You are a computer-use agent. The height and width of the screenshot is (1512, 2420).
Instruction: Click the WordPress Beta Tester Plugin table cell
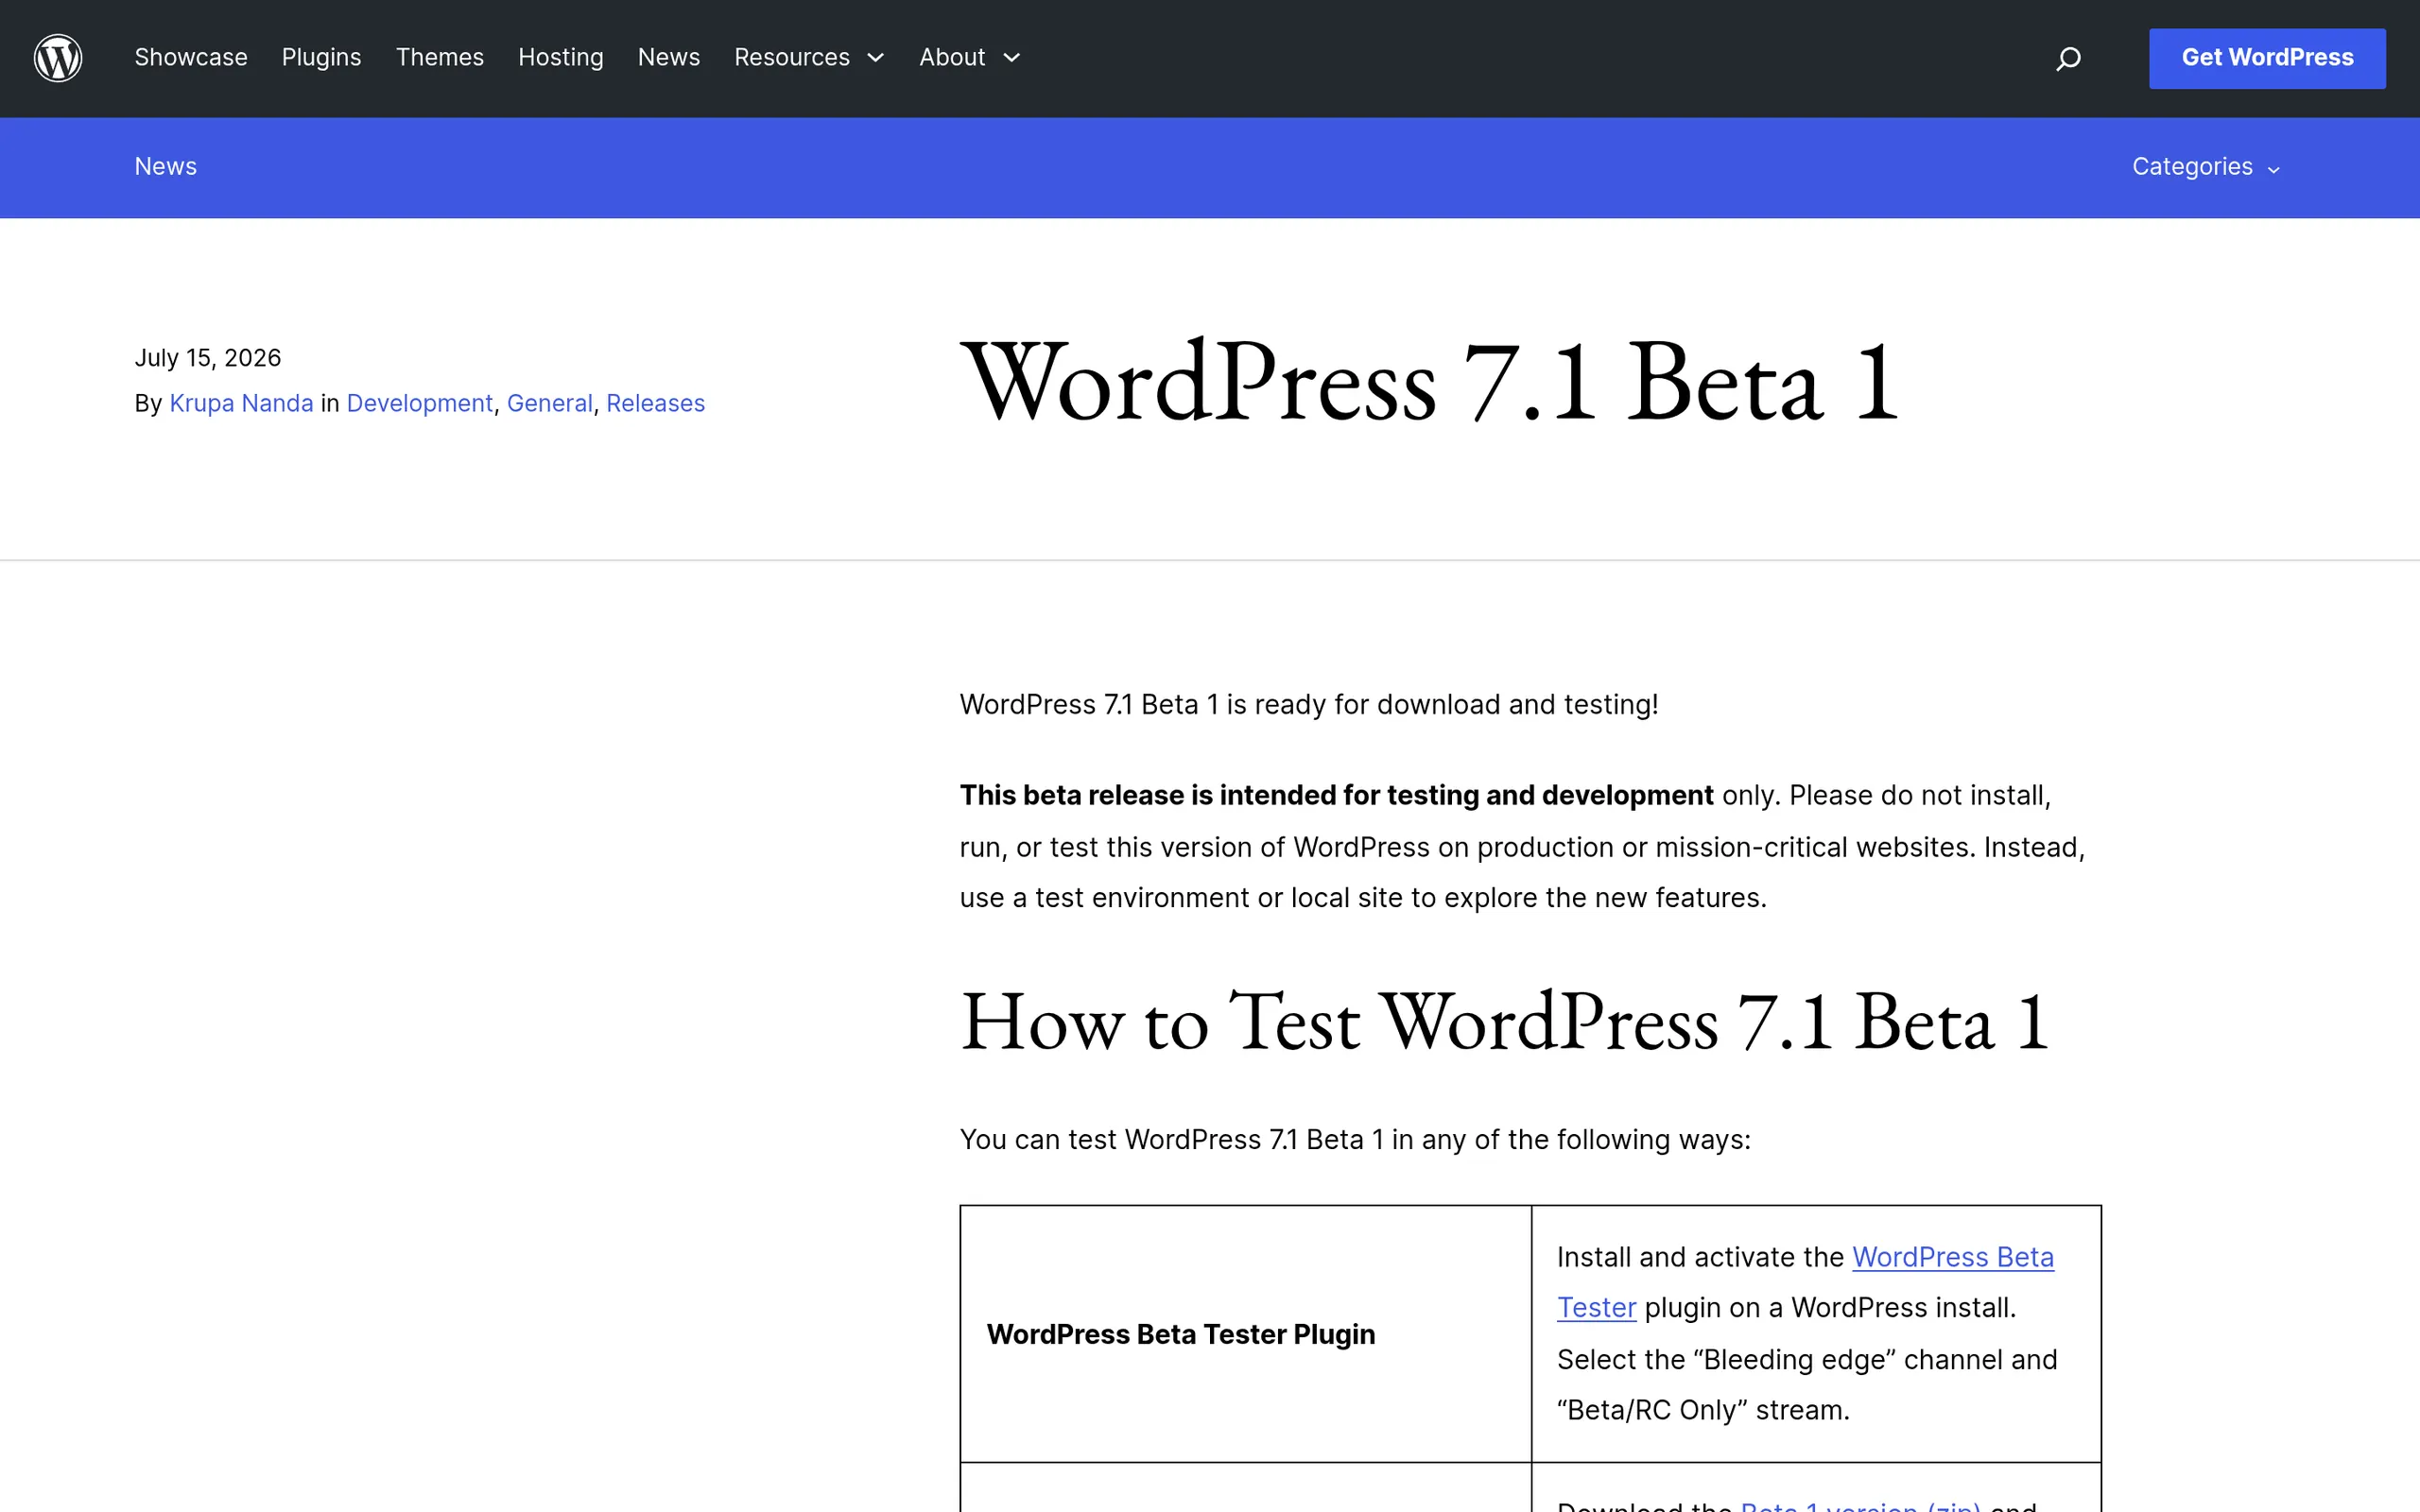coord(1245,1334)
